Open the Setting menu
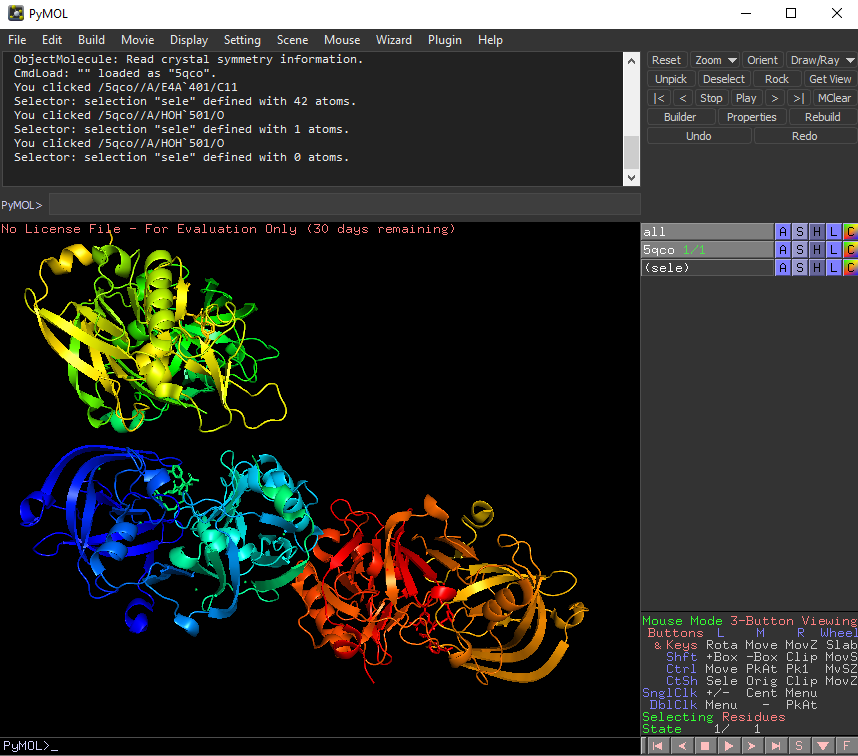The image size is (858, 756). [x=242, y=40]
